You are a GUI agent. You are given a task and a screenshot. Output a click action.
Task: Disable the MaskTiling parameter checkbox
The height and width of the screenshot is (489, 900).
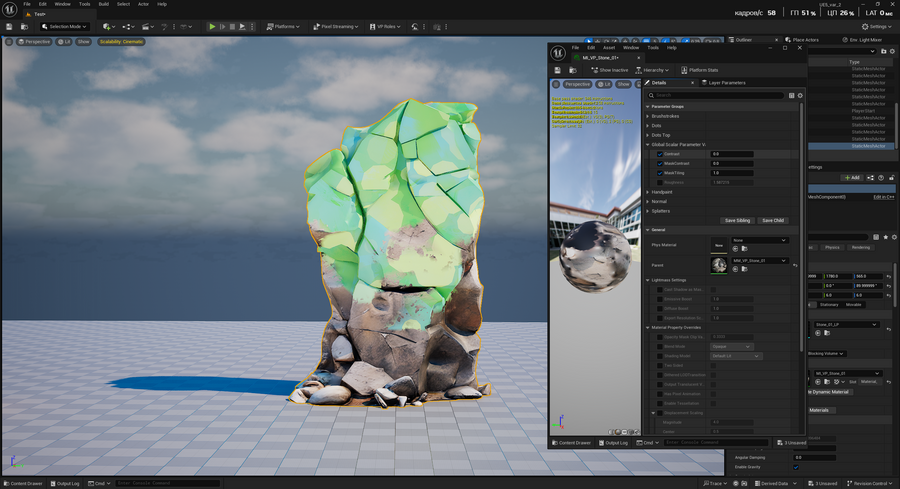point(660,173)
